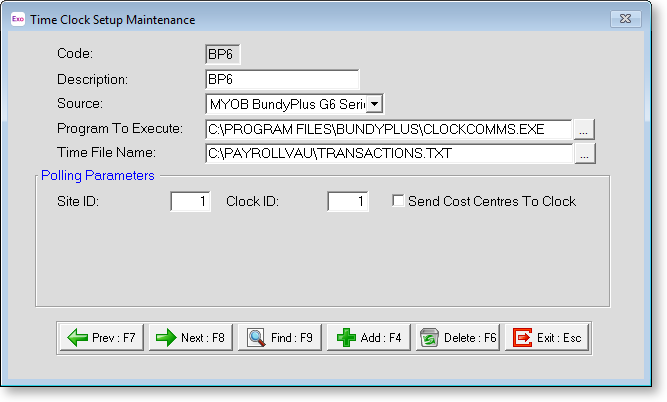
Task: Add a new time clock record
Action: click(369, 338)
